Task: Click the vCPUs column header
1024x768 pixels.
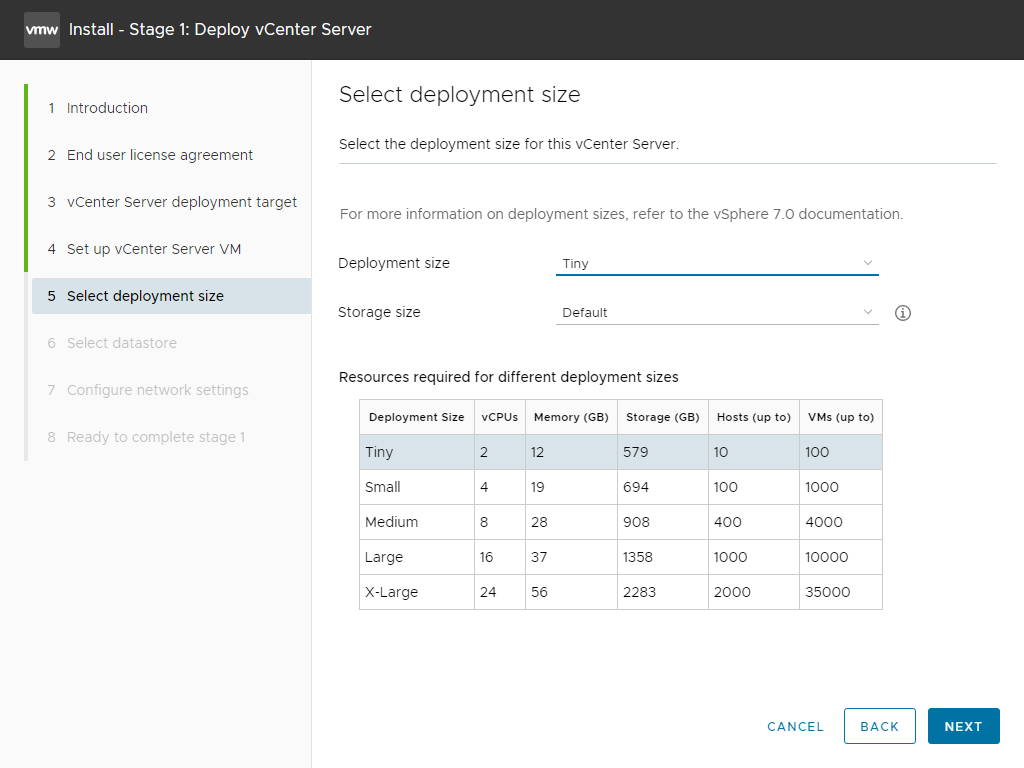Action: tap(499, 417)
